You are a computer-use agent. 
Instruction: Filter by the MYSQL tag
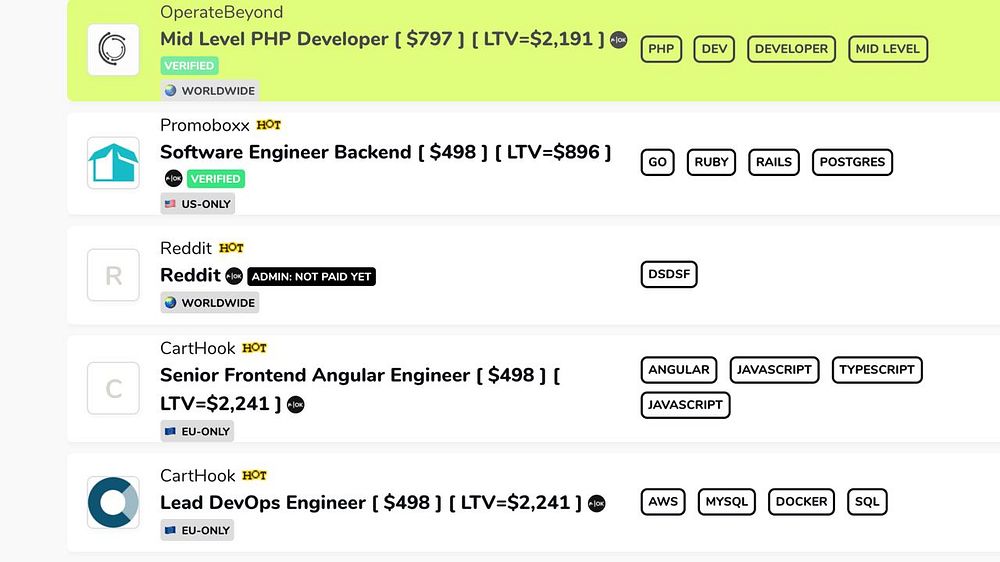coord(726,502)
